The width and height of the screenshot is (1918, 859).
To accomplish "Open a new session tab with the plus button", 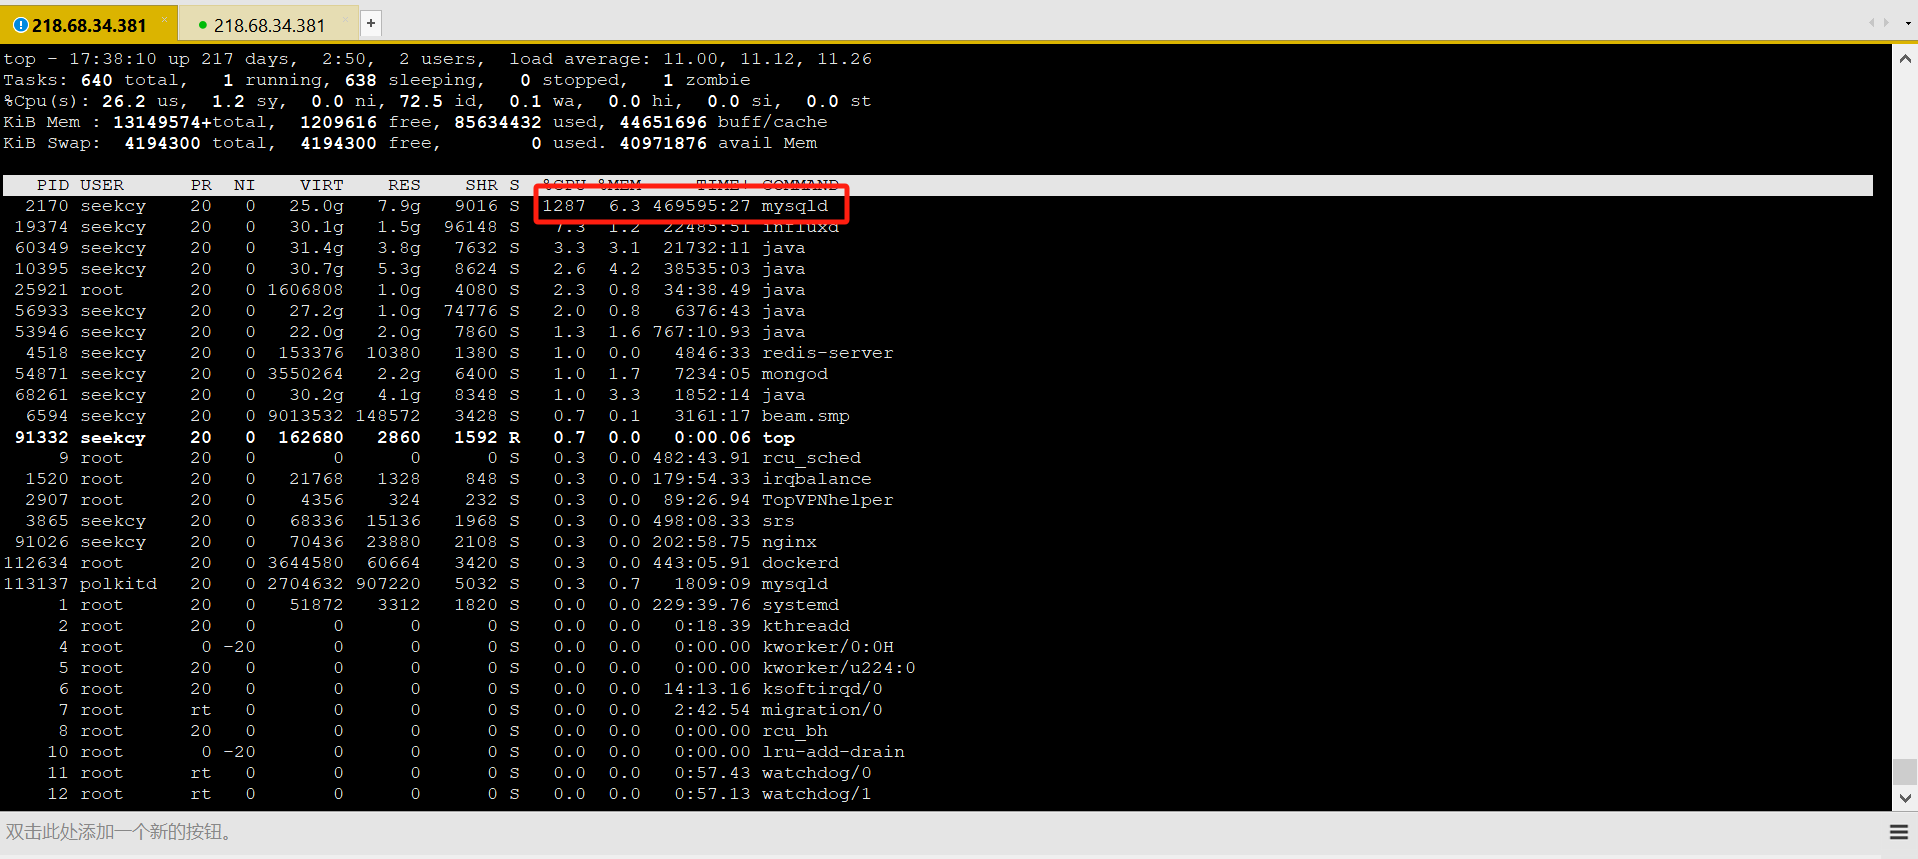I will (370, 23).
